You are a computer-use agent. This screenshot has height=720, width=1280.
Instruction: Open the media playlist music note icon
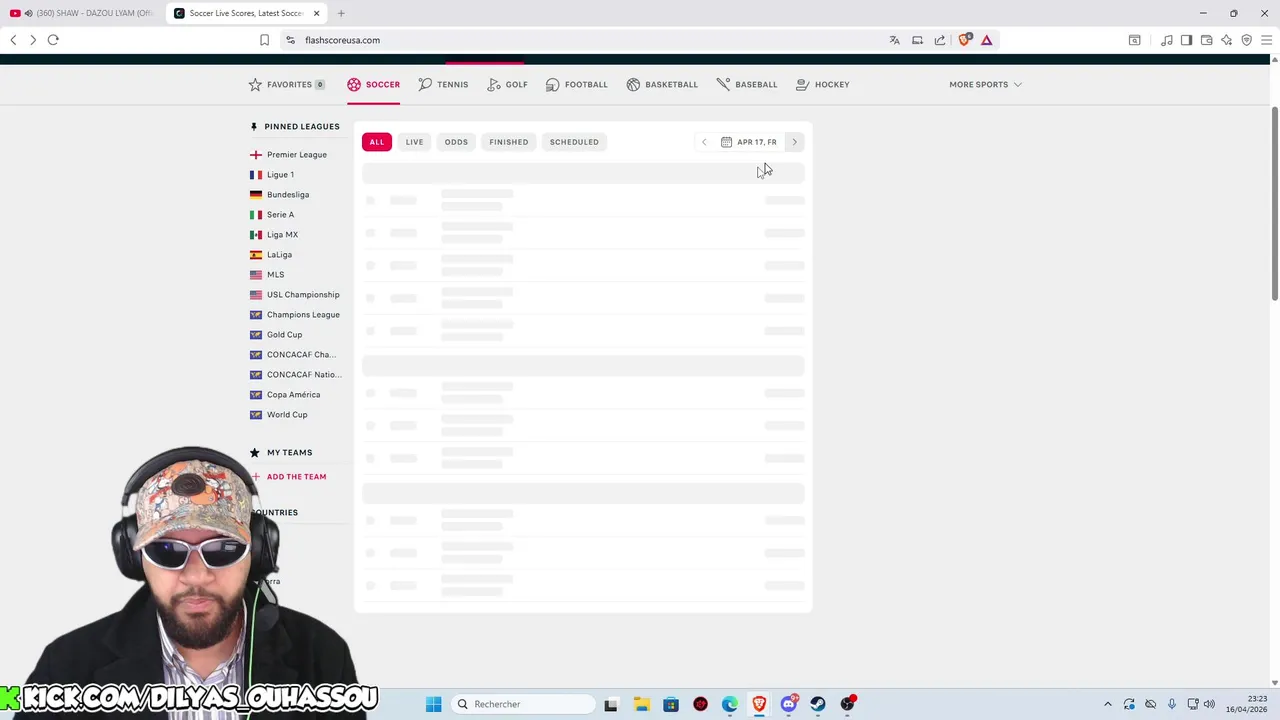(1166, 40)
